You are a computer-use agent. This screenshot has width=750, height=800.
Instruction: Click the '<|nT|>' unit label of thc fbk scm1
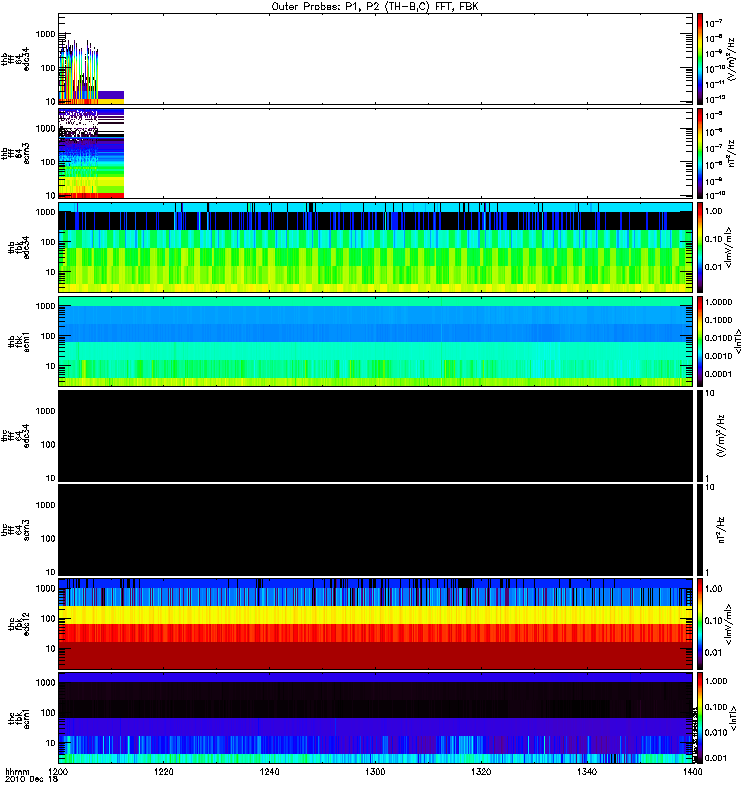[734, 718]
